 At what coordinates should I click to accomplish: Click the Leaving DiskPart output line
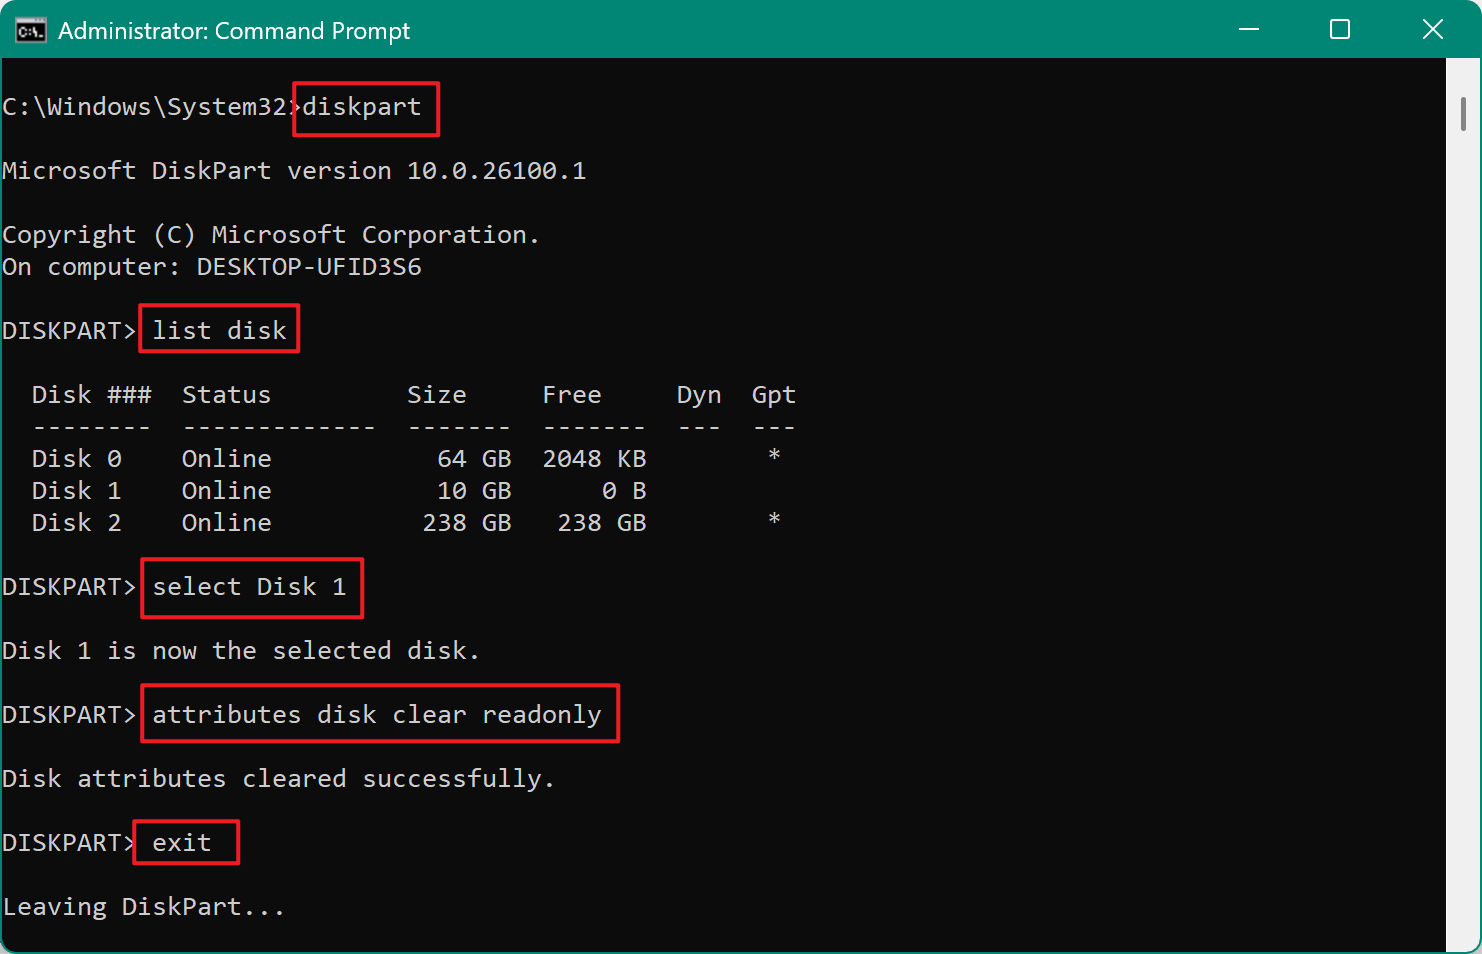[142, 906]
